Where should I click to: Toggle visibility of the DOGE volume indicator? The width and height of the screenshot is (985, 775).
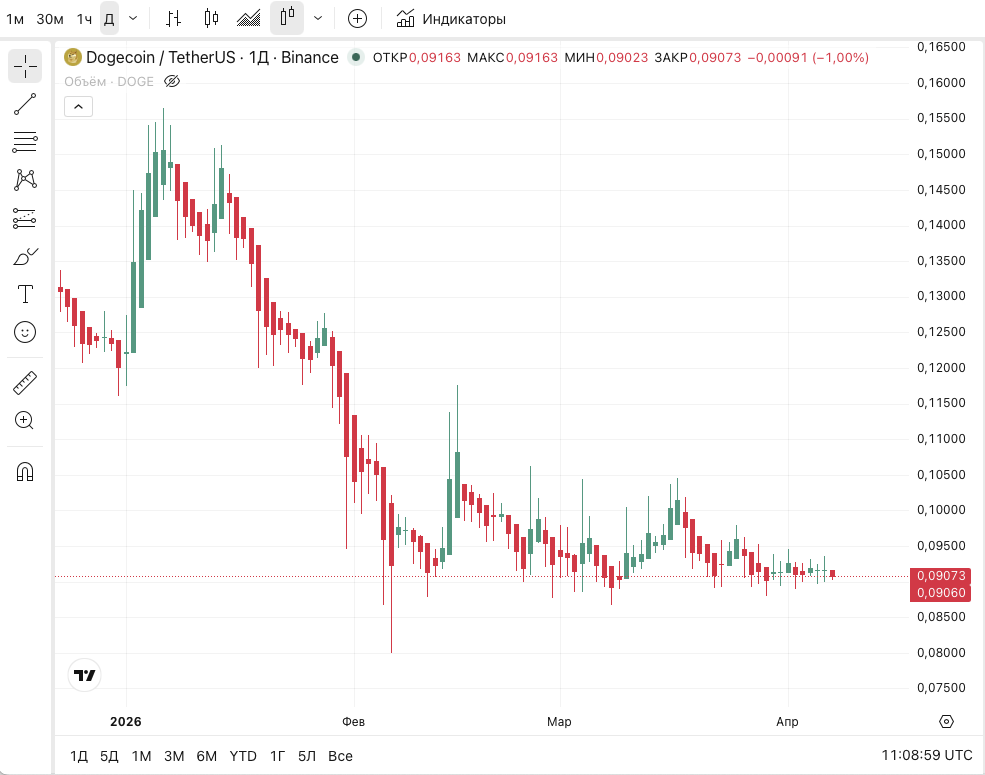(x=171, y=81)
